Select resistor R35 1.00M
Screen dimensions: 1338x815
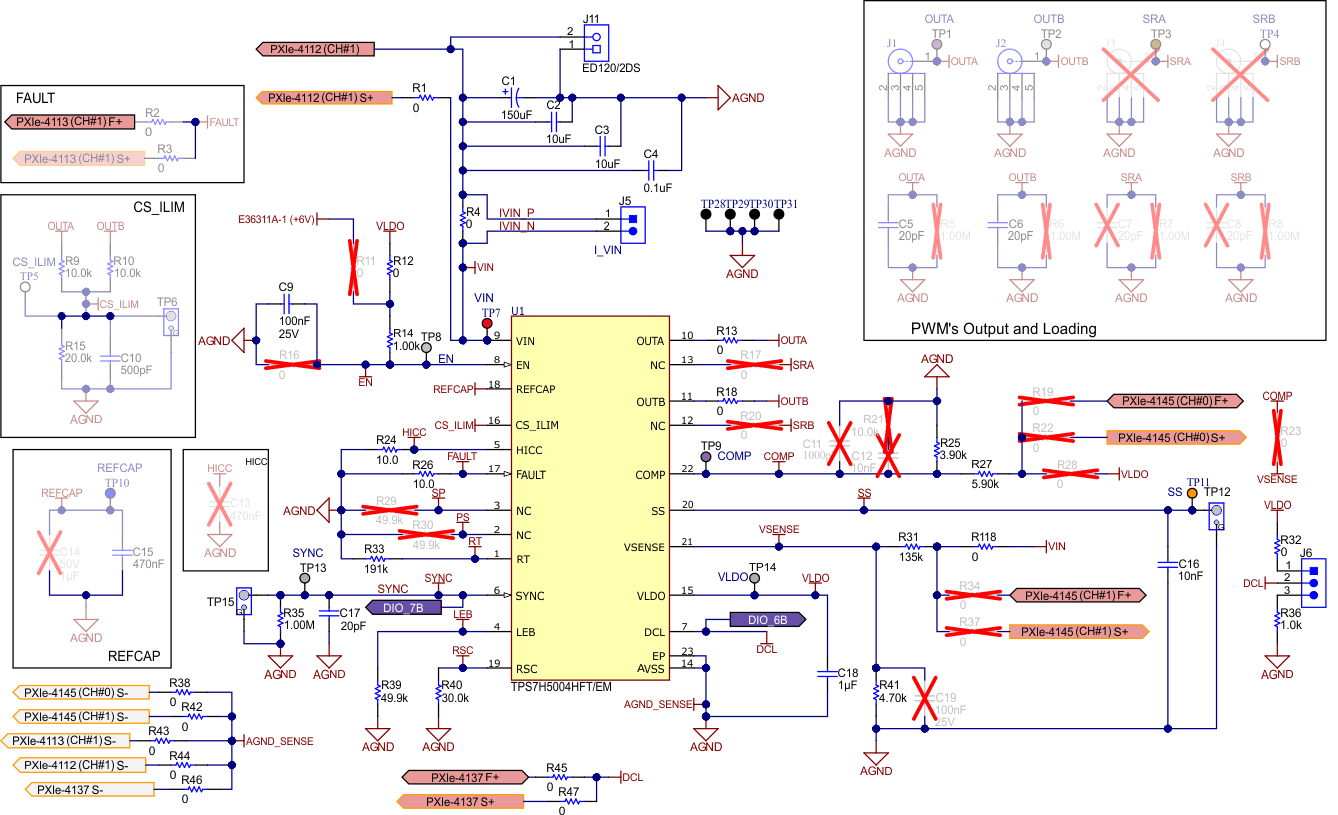click(280, 621)
